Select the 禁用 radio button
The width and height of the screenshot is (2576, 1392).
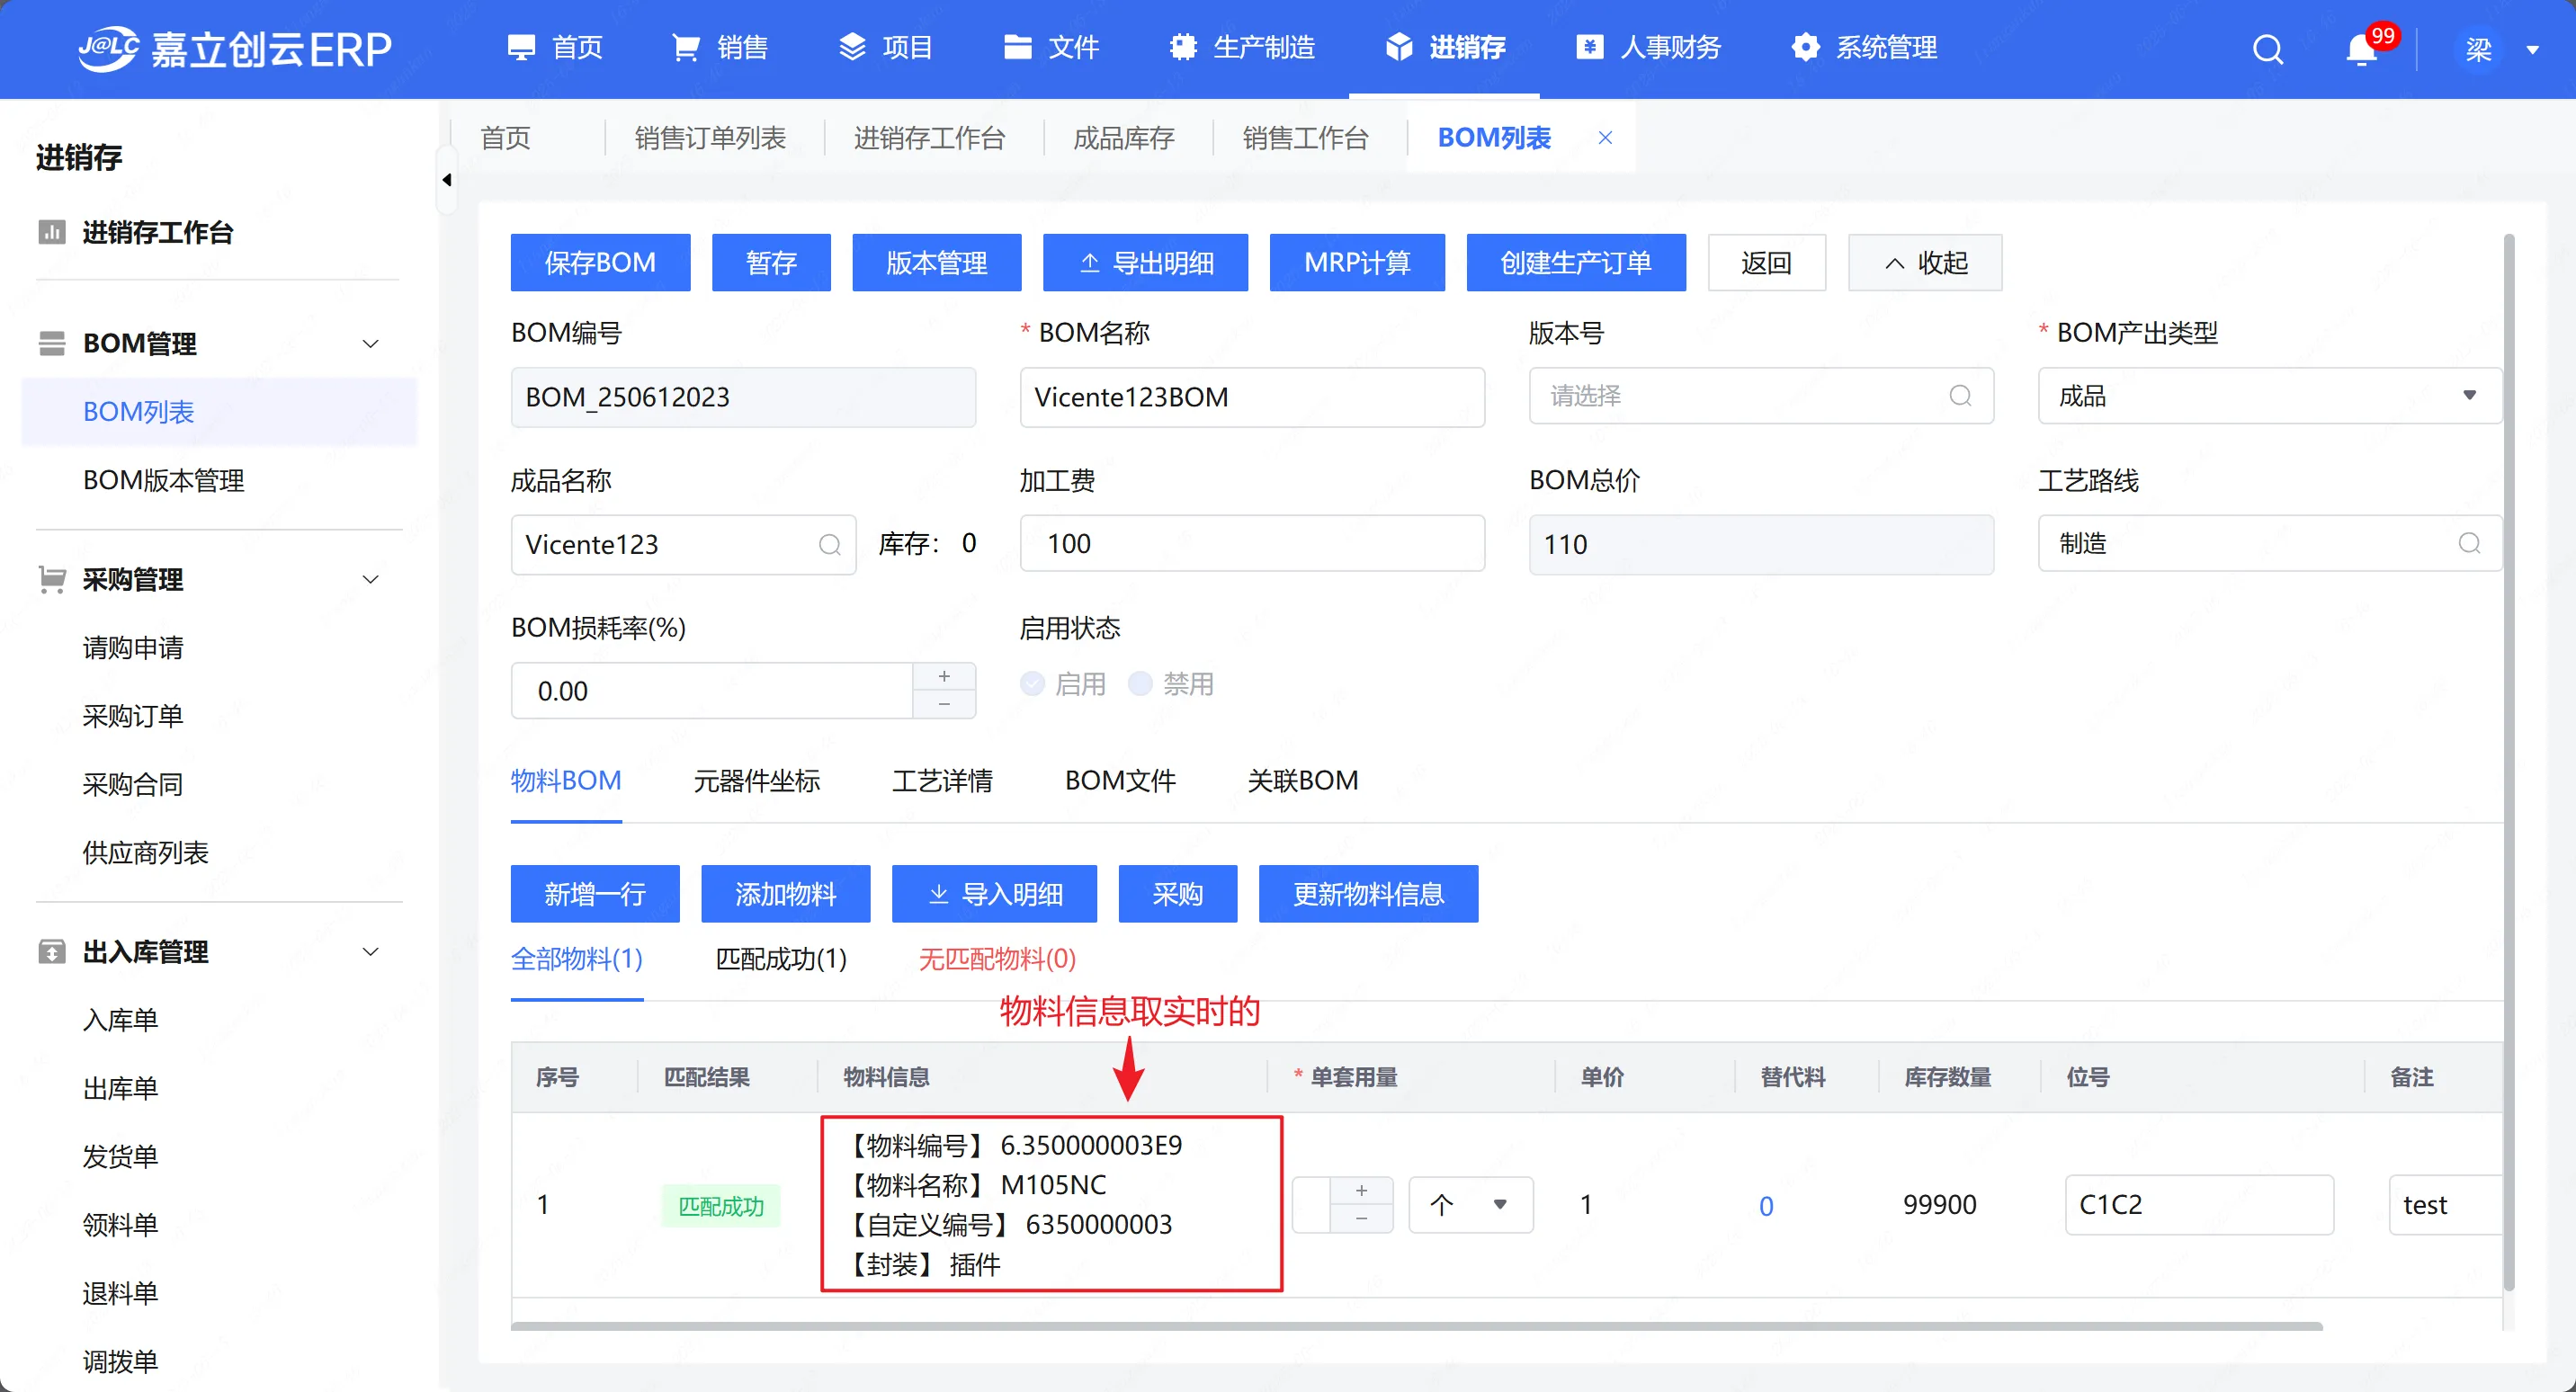pyautogui.click(x=1140, y=684)
